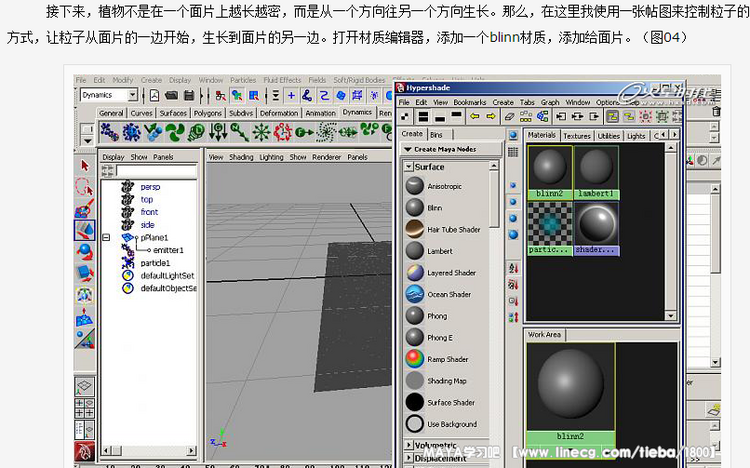Click the Radial field shelf icon
This screenshot has height=468, width=750.
(x=261, y=132)
